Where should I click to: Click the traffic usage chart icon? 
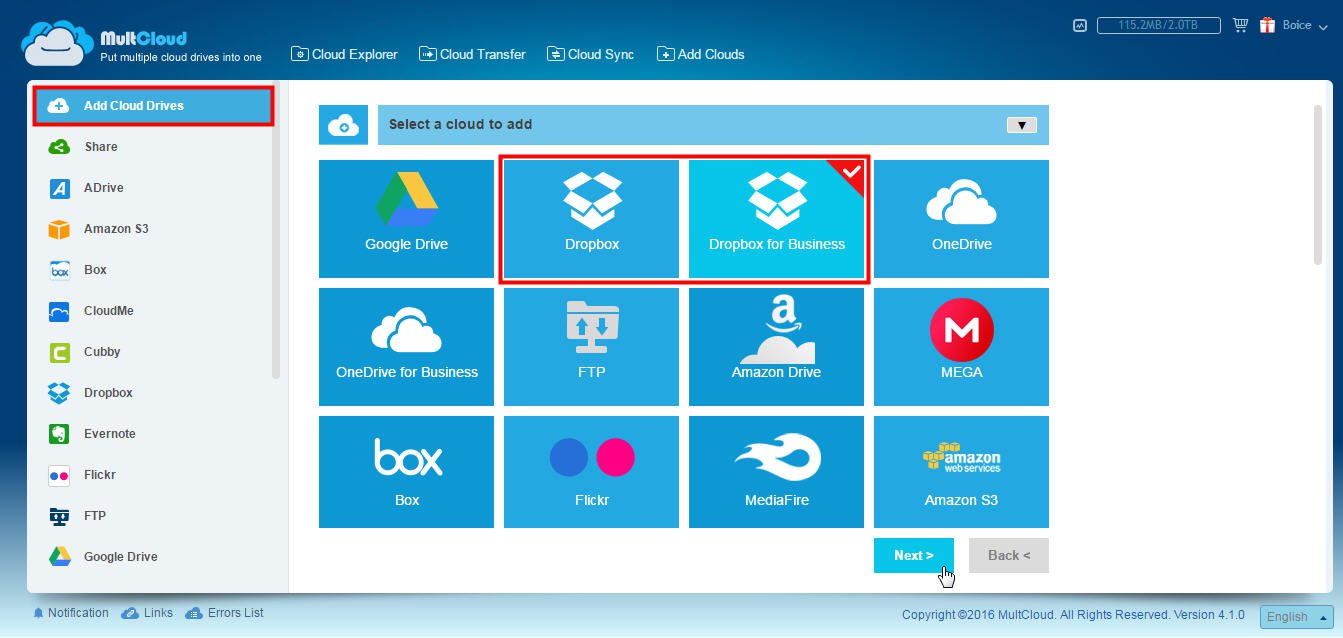pos(1080,26)
